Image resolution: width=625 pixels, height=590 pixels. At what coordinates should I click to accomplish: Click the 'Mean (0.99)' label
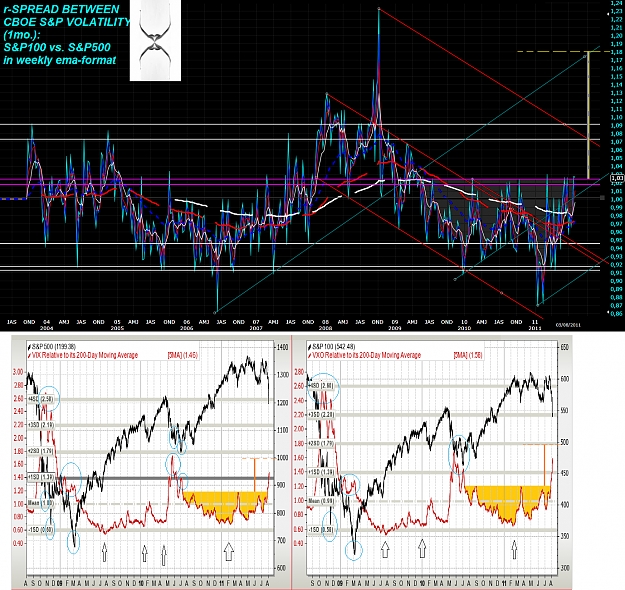pyautogui.click(x=321, y=501)
